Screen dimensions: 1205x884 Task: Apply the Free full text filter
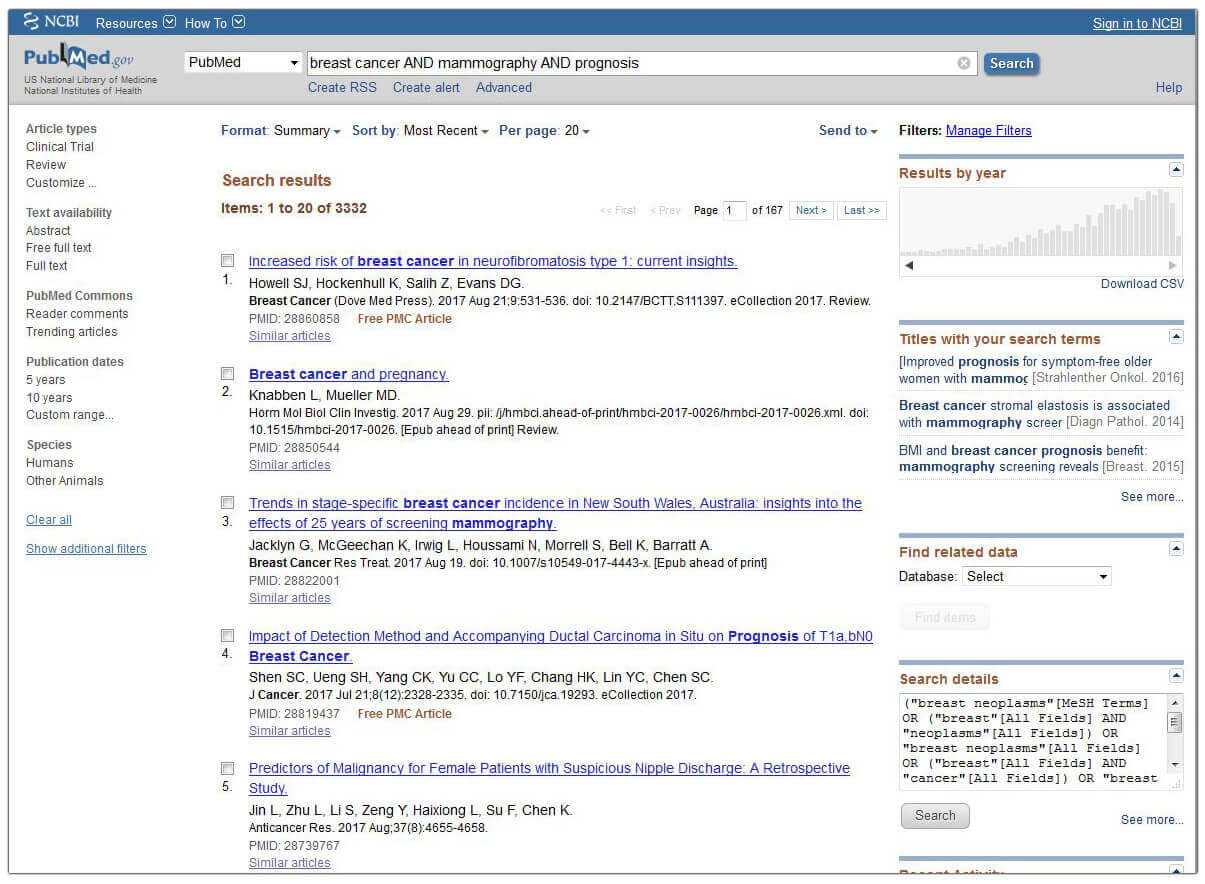pyautogui.click(x=59, y=248)
